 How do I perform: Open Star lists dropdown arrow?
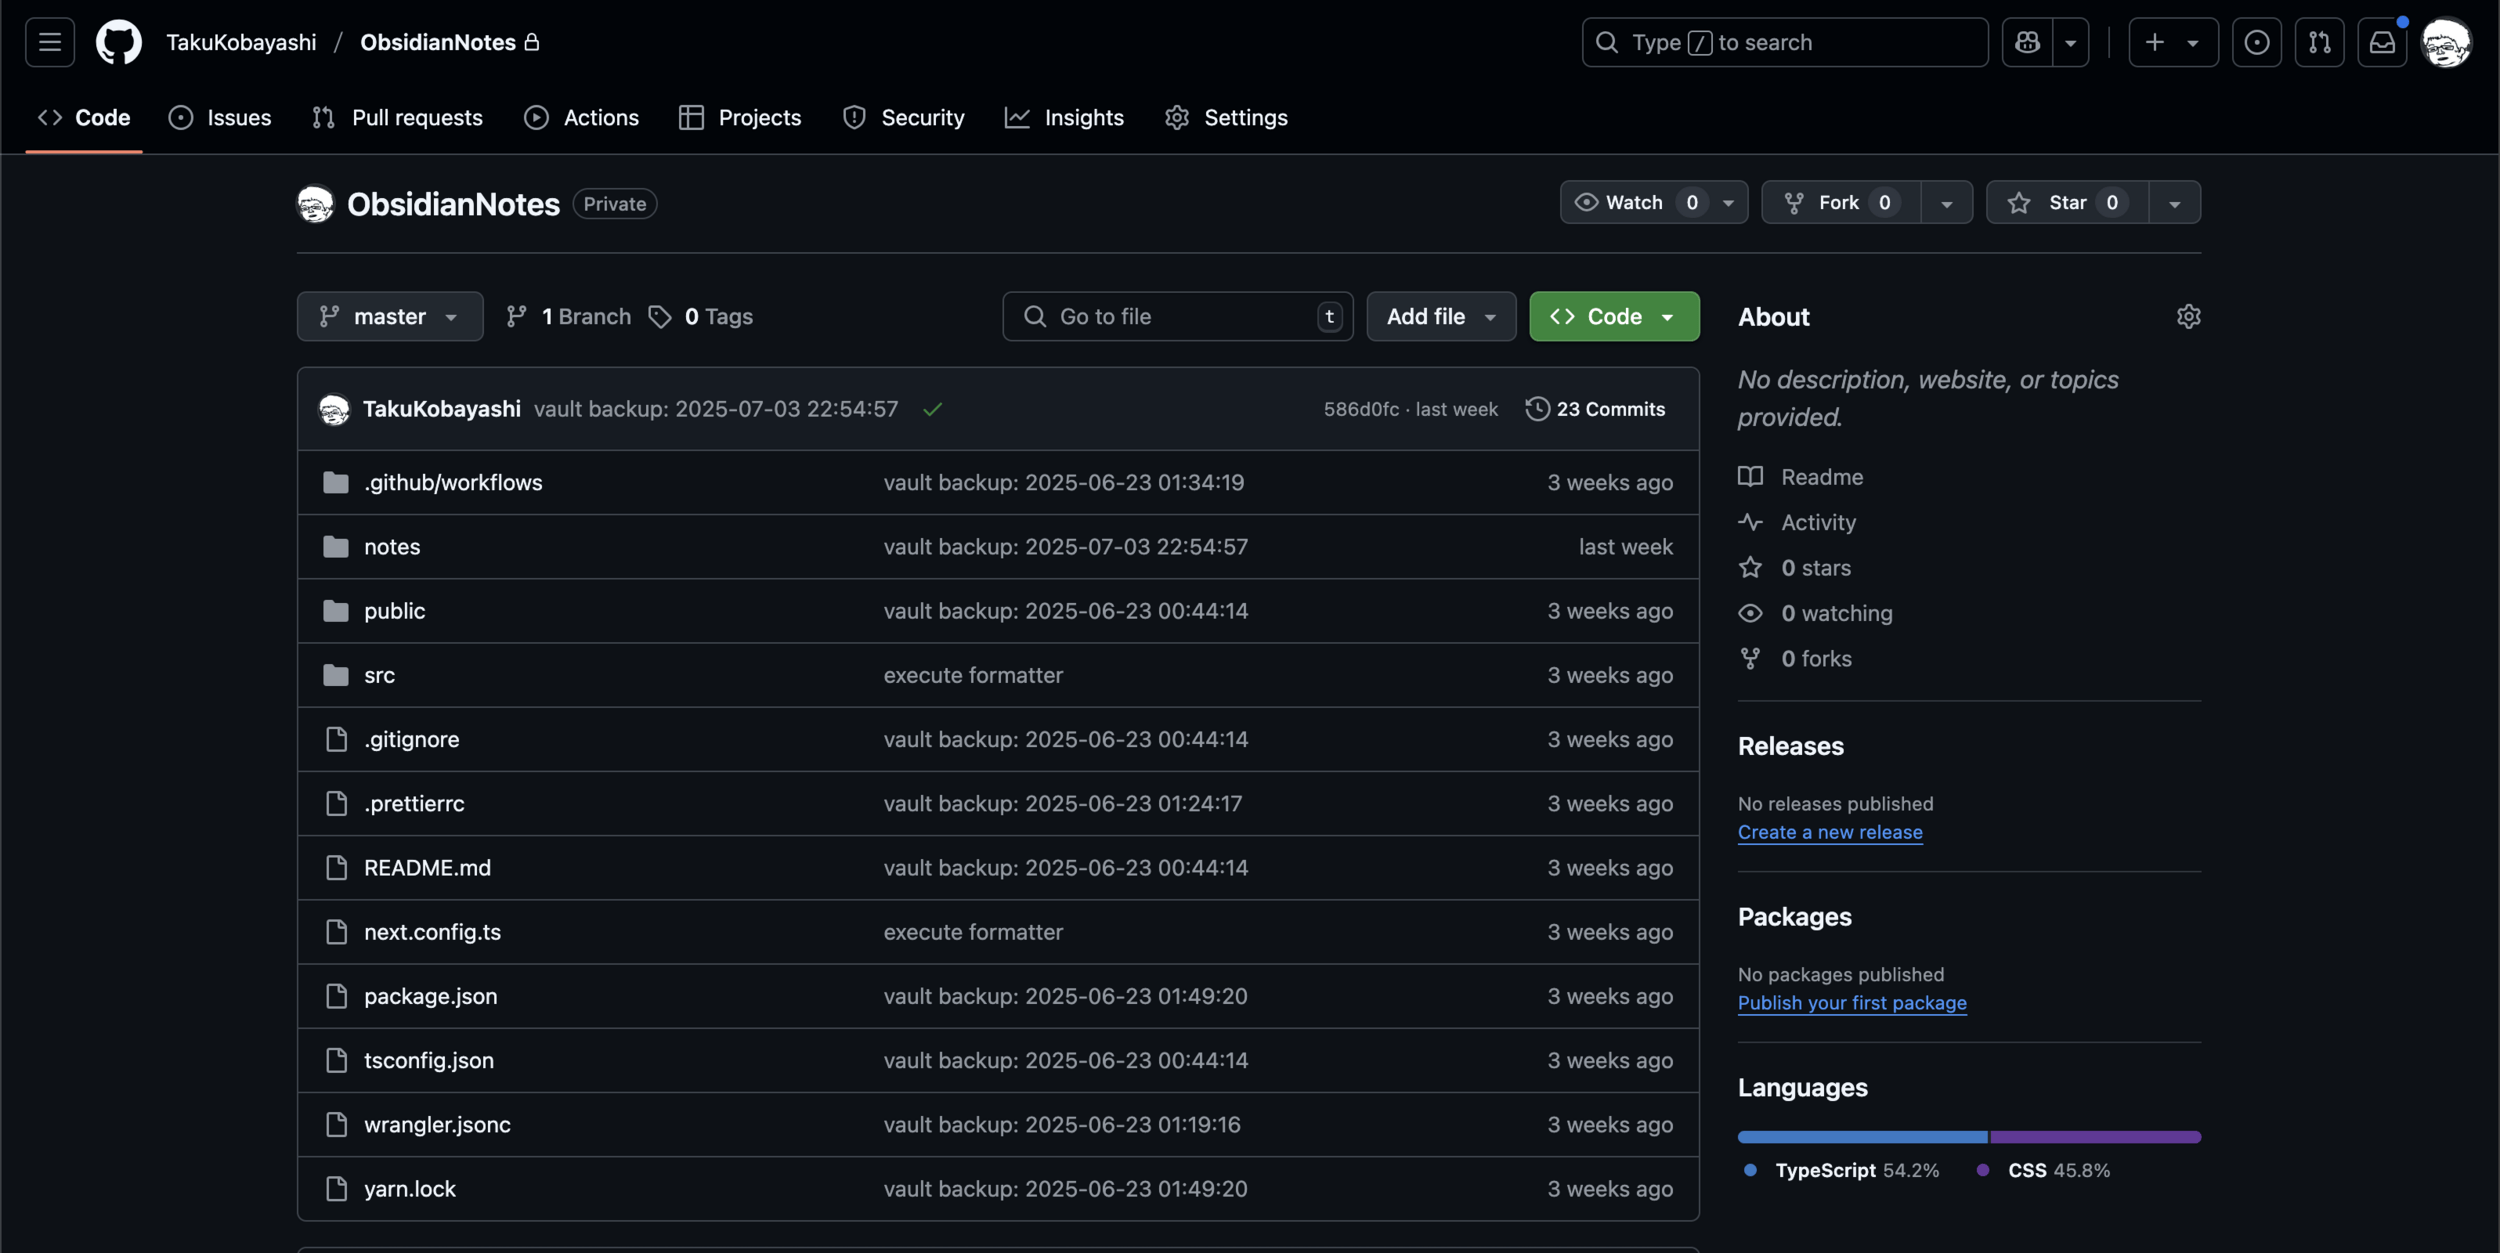tap(2174, 202)
